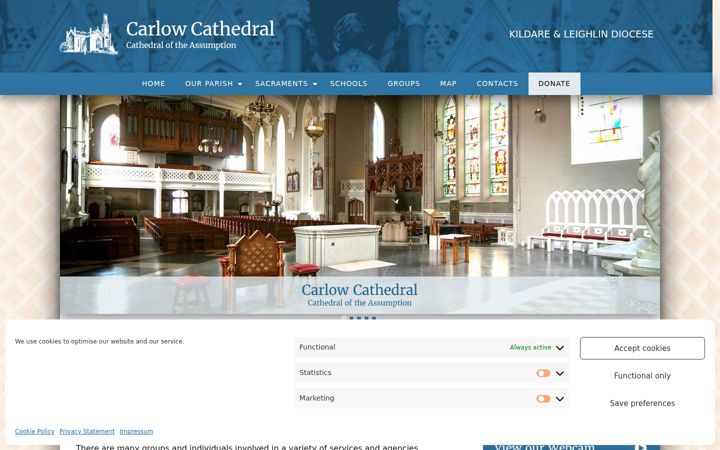This screenshot has width=720, height=450.
Task: Click the 'We use cookies' notice text
Action: pos(99,341)
